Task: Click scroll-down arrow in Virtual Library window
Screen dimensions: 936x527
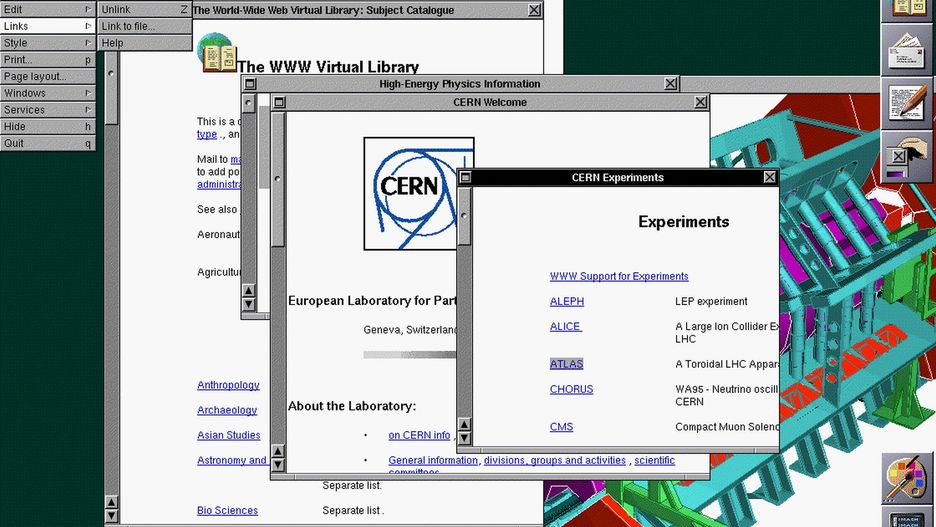Action: pyautogui.click(x=111, y=516)
